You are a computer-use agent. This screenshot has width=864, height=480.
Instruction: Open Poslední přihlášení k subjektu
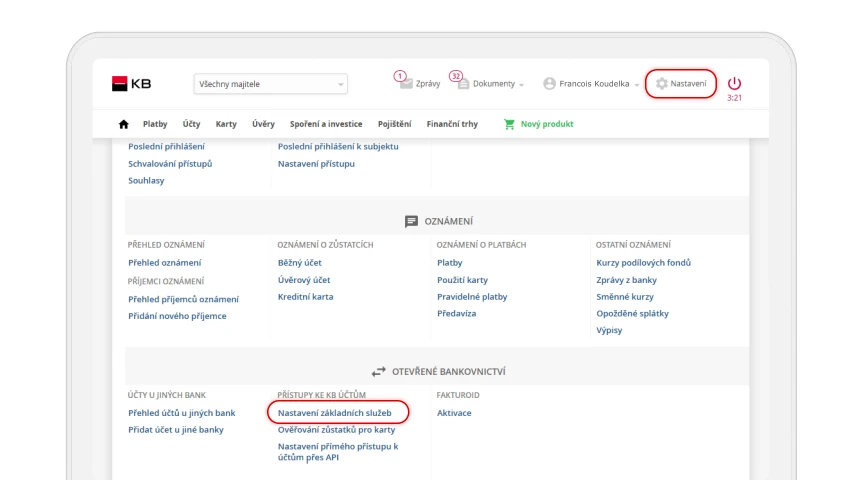(338, 147)
